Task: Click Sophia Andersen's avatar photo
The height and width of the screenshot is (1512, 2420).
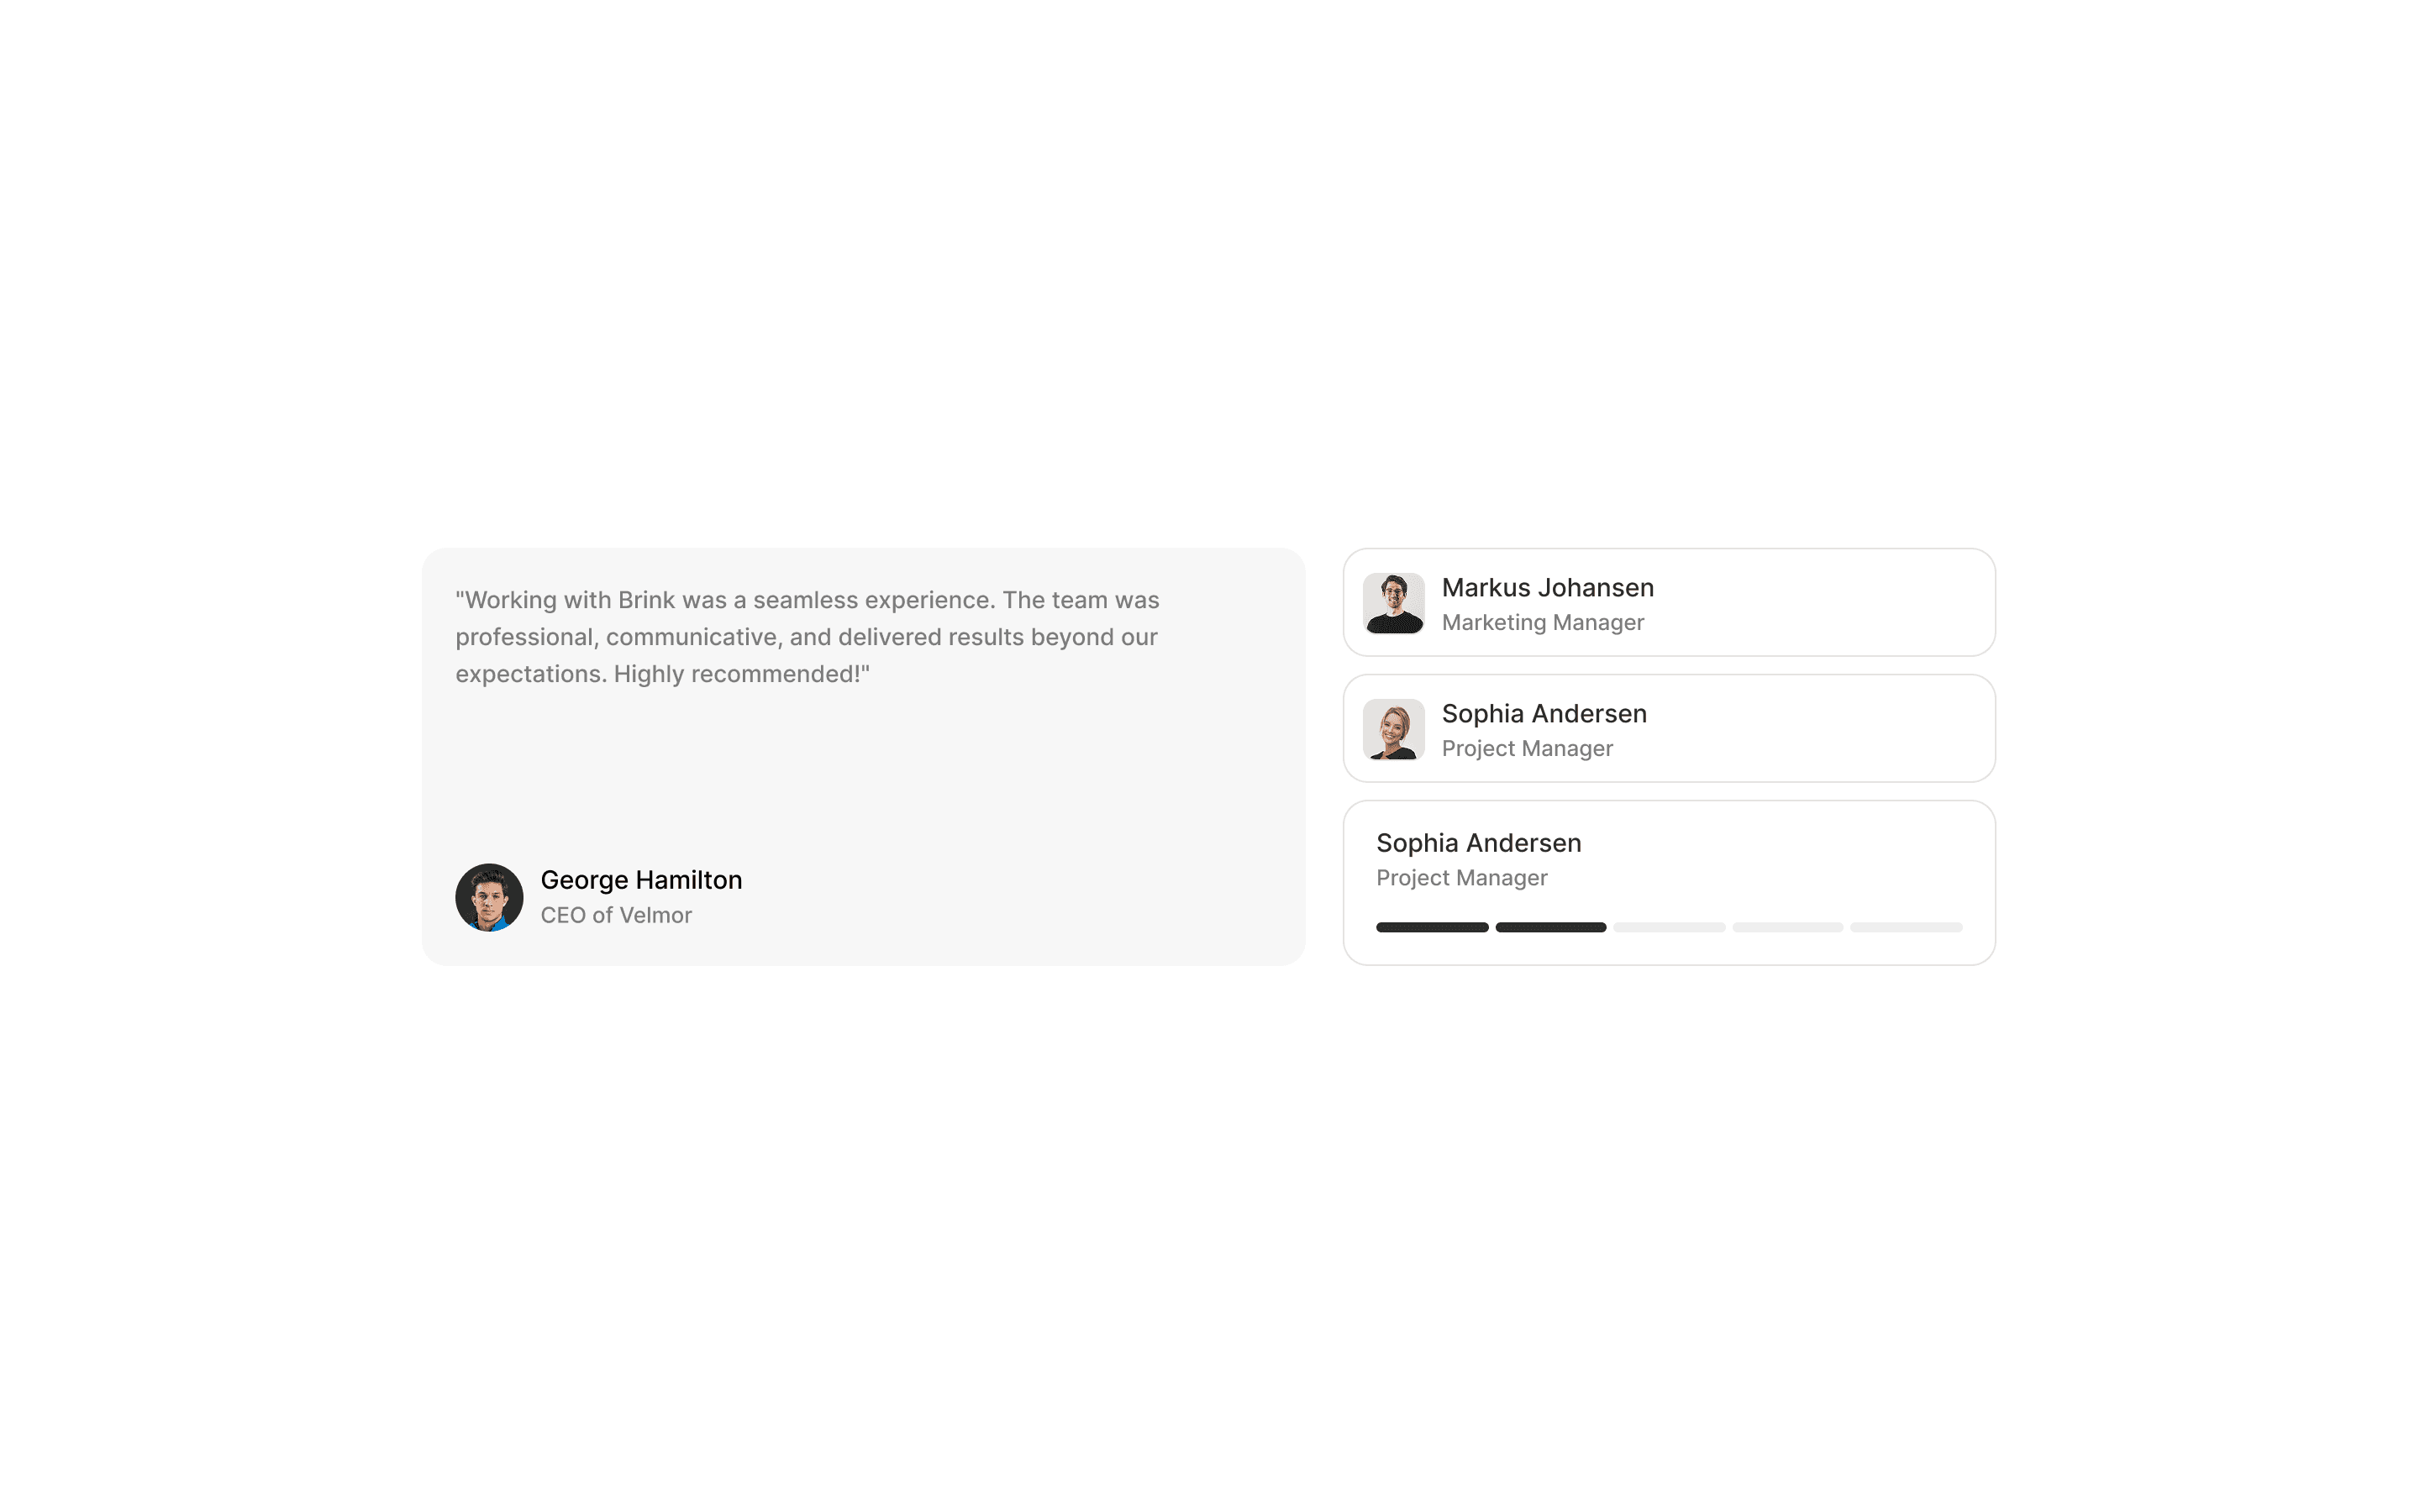Action: [1393, 729]
